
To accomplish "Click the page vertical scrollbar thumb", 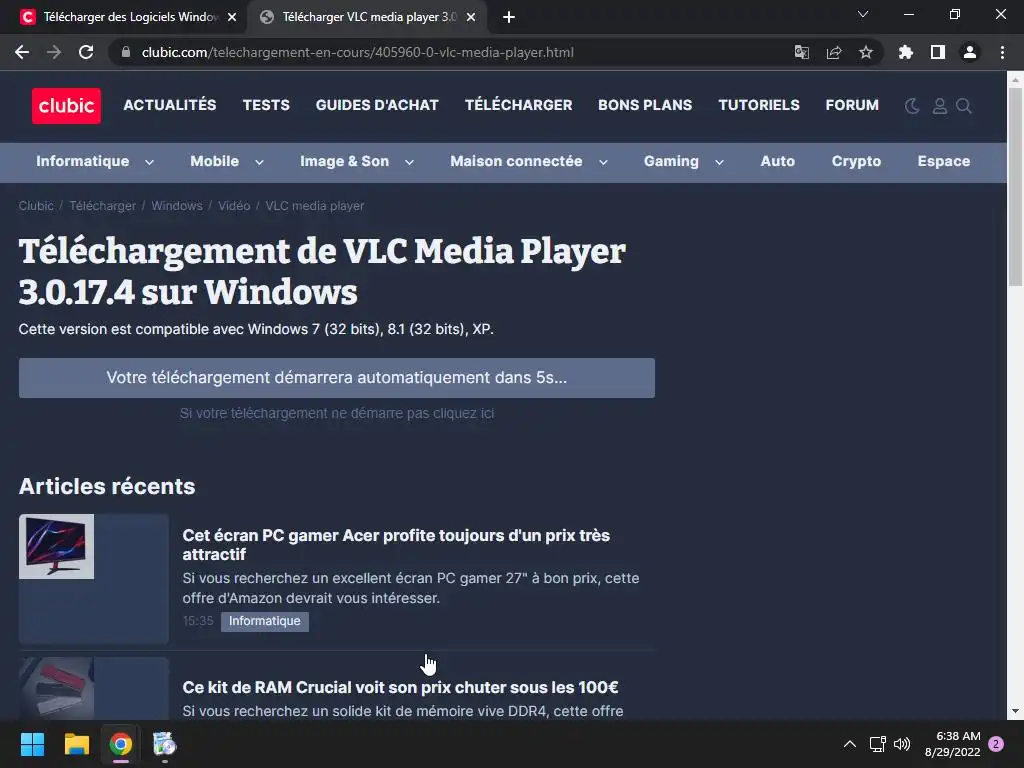I will click(1015, 186).
